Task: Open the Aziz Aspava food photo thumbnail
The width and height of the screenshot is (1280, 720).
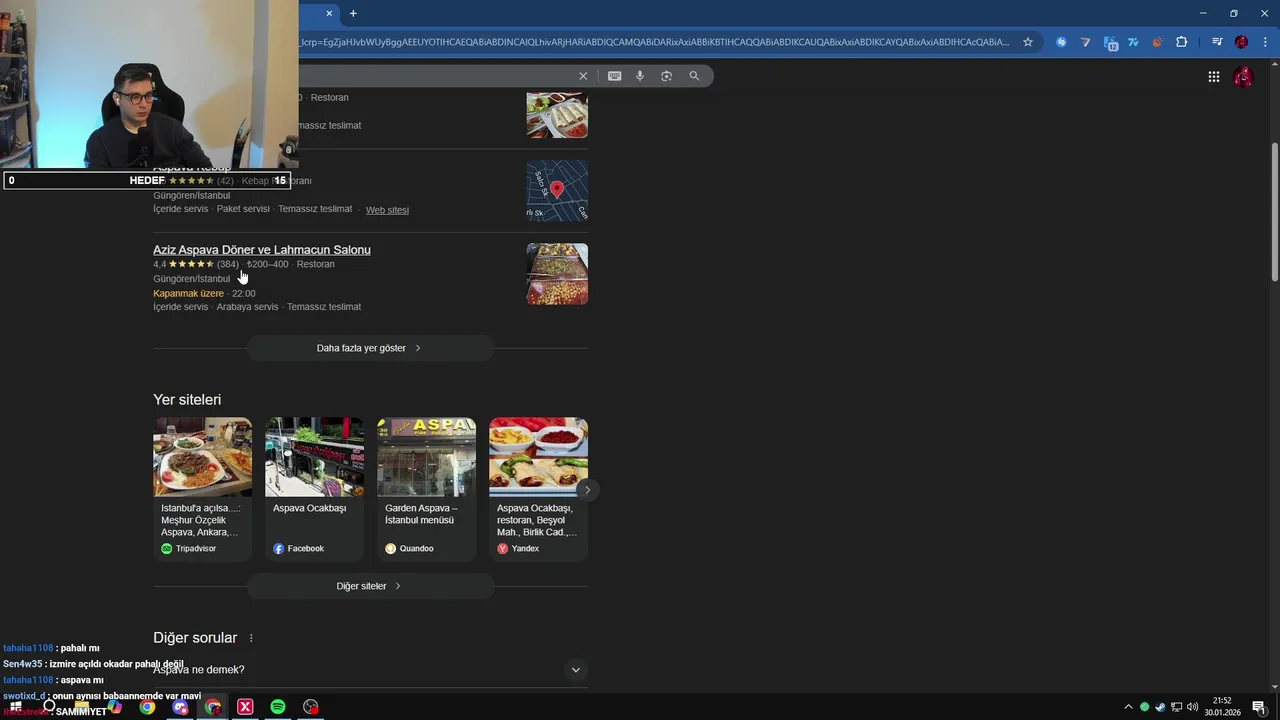Action: pos(557,274)
